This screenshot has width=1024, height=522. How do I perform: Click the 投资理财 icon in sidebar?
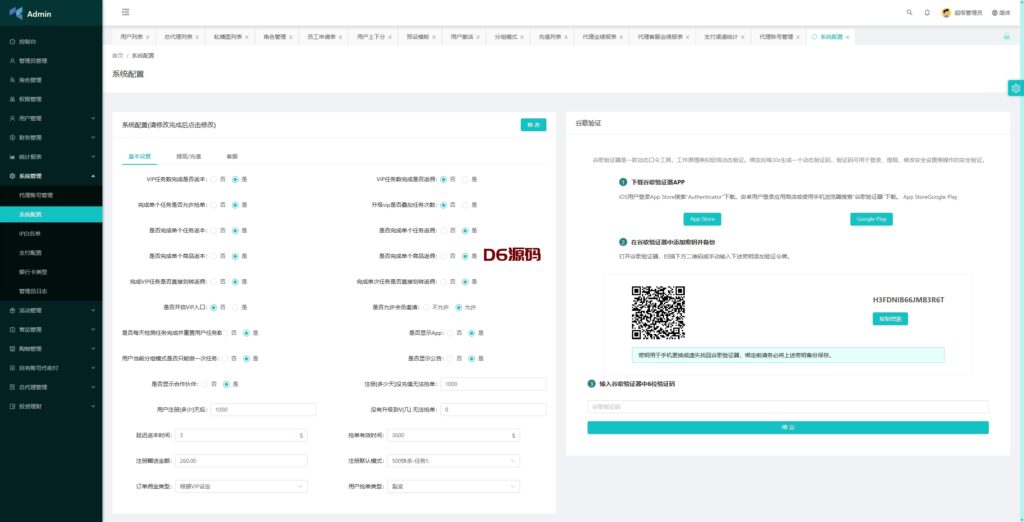[x=12, y=406]
